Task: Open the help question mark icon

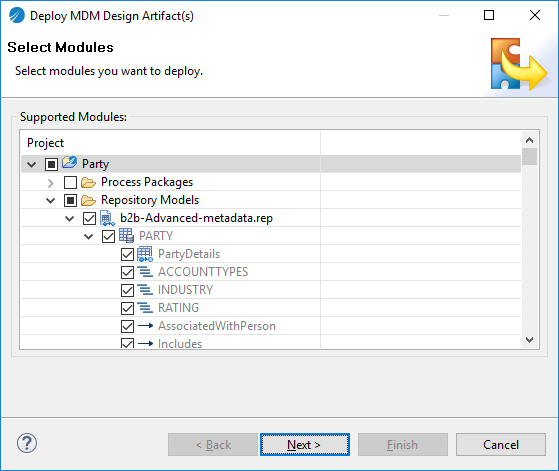Action: coord(27,443)
